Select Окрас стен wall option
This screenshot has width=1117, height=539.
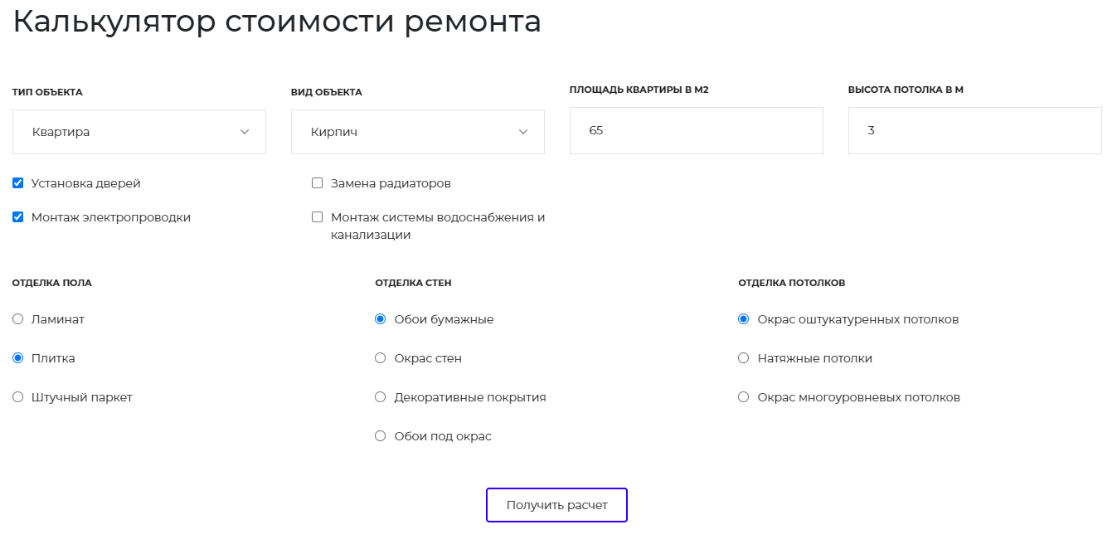click(x=380, y=358)
